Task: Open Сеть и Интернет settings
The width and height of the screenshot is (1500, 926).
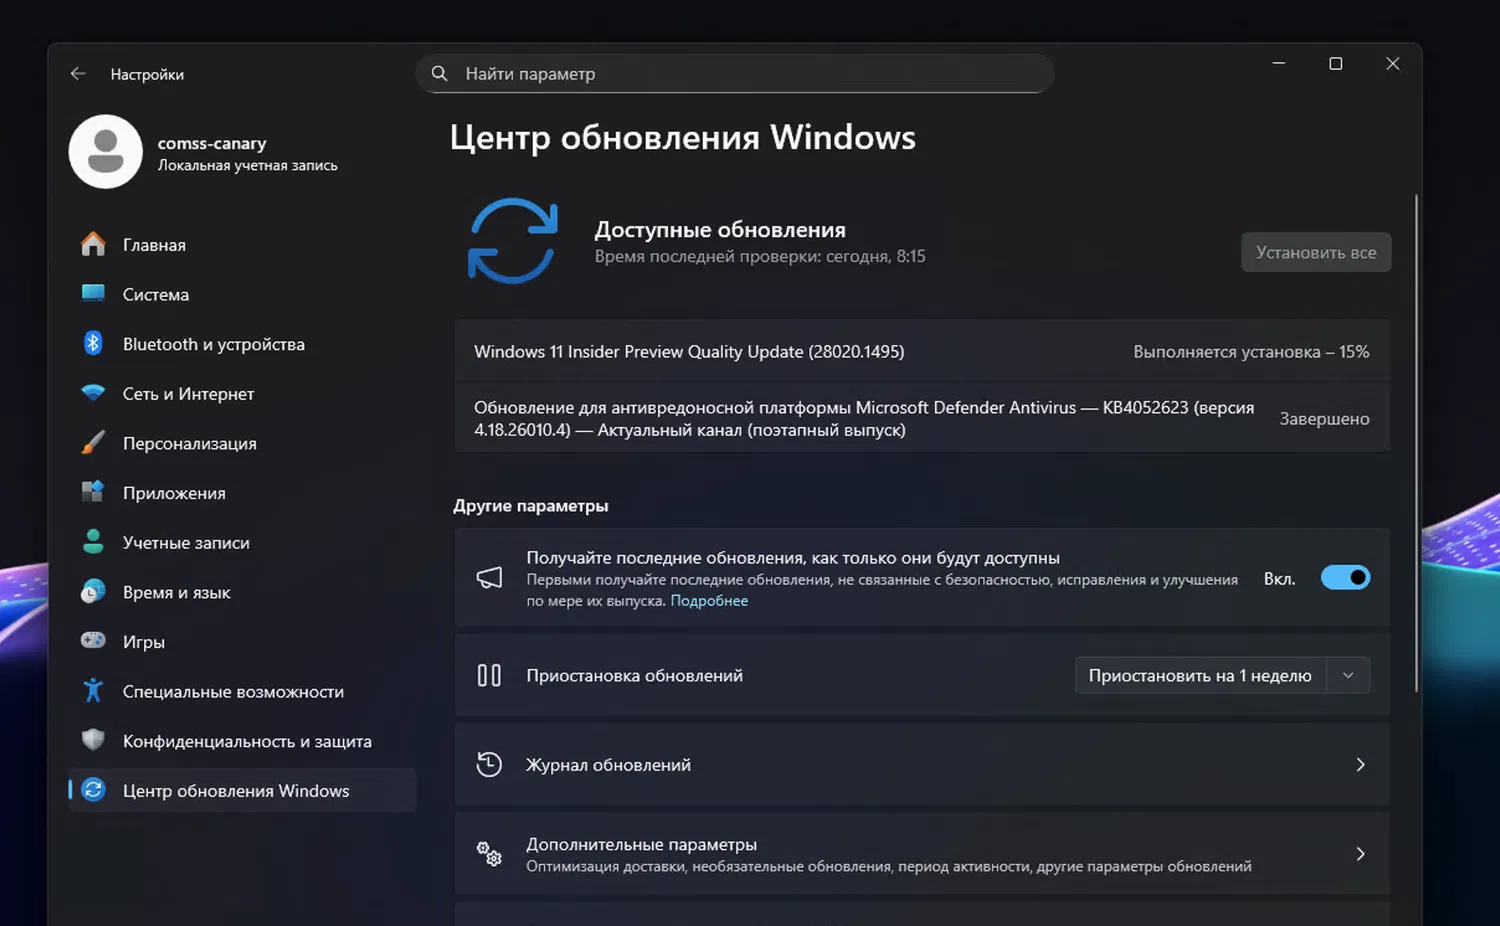Action: 188,393
